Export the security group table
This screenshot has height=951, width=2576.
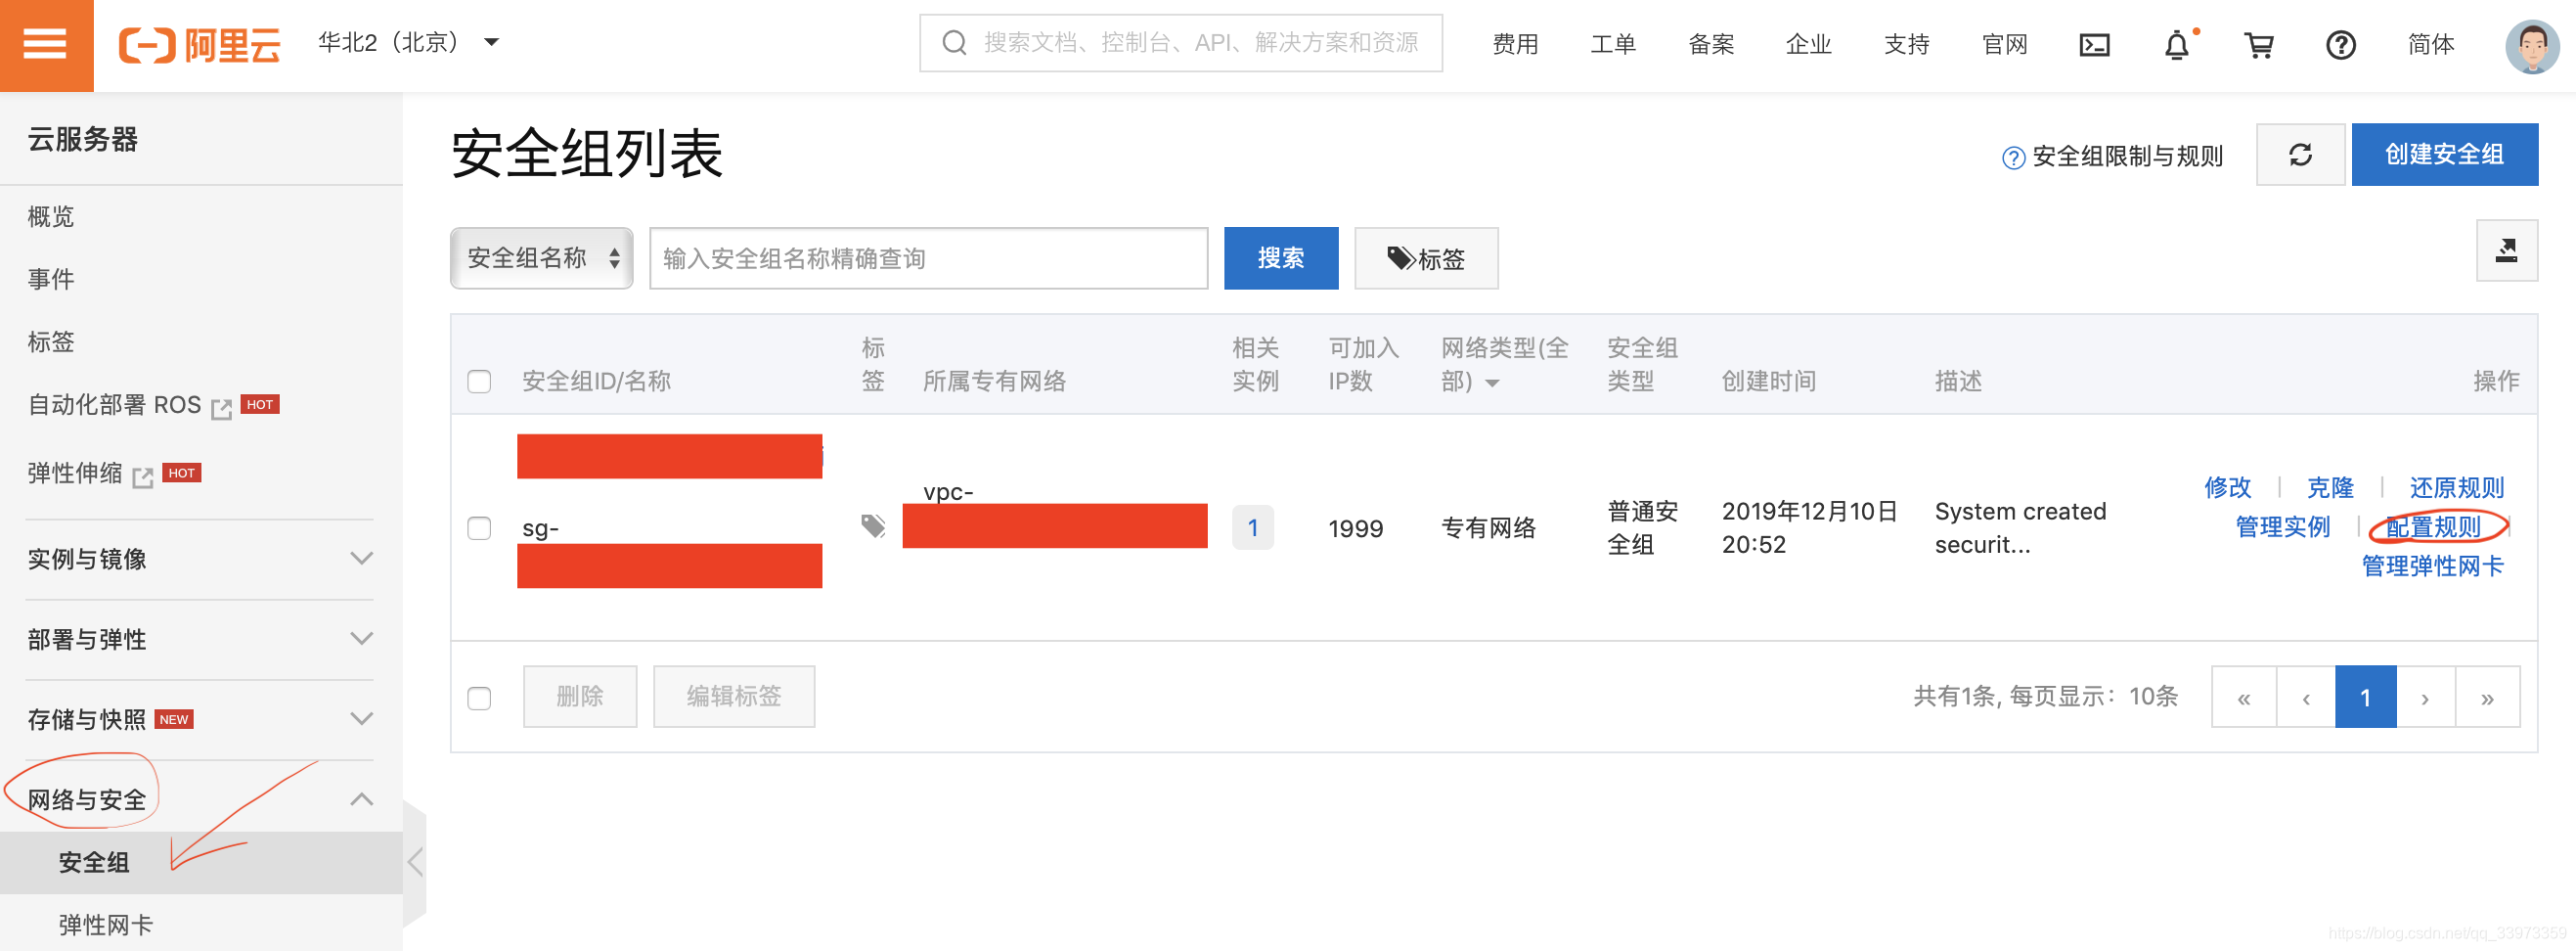click(x=2507, y=251)
